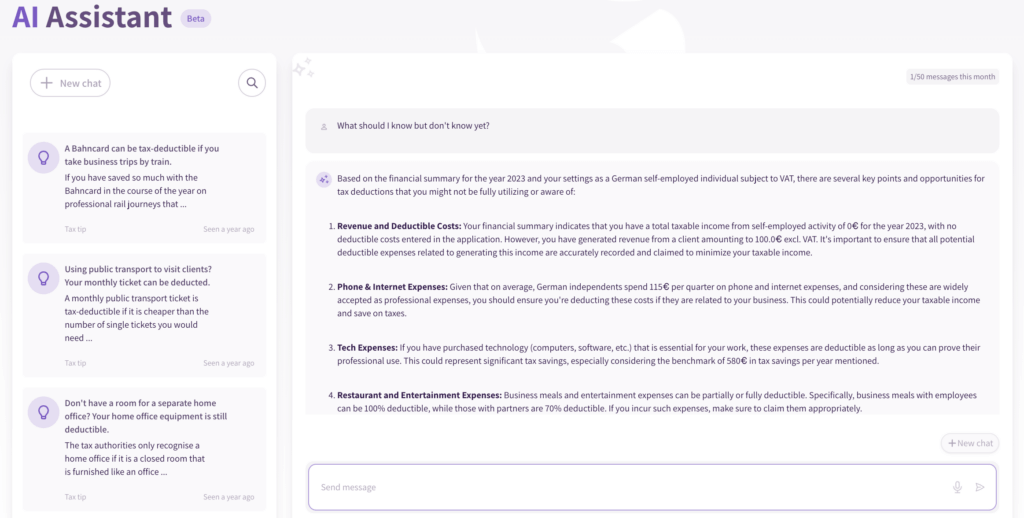
Task: Click the search magnifier icon
Action: pos(252,83)
